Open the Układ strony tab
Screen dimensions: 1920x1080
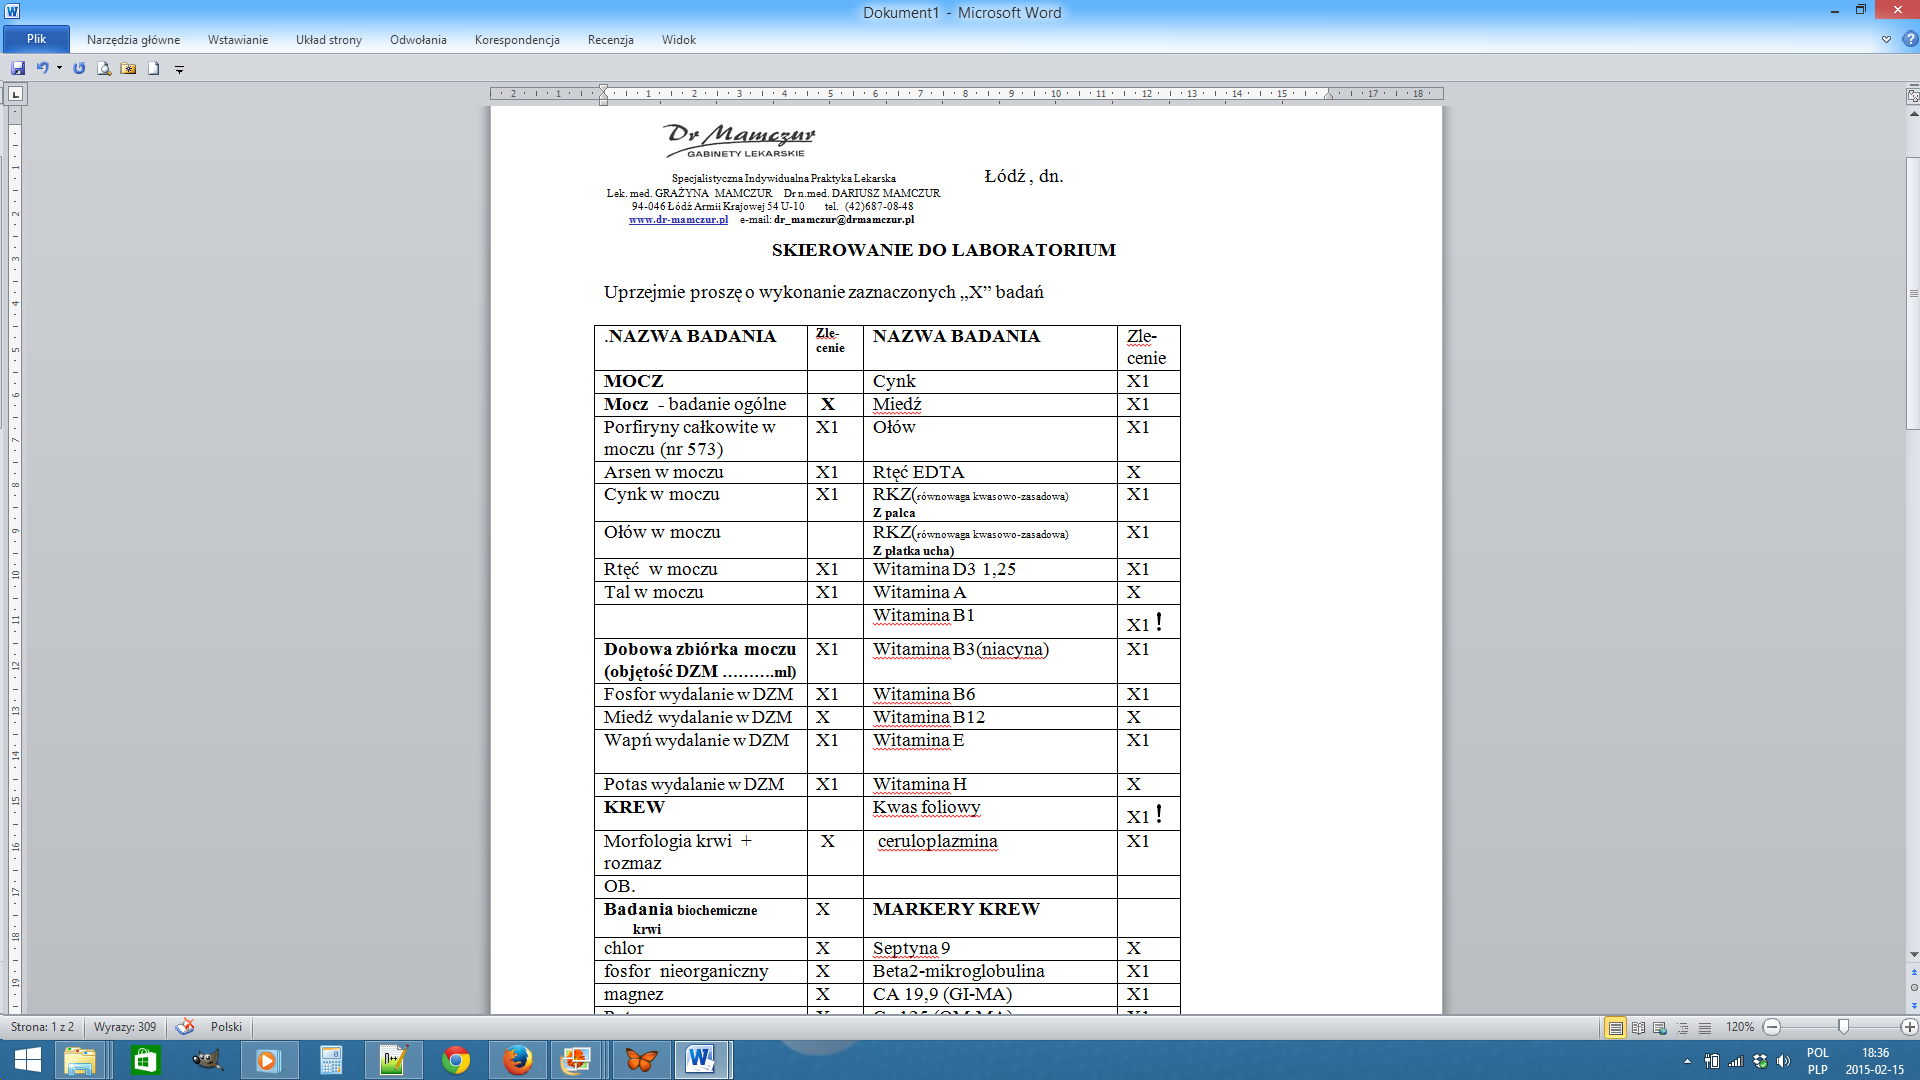click(329, 40)
